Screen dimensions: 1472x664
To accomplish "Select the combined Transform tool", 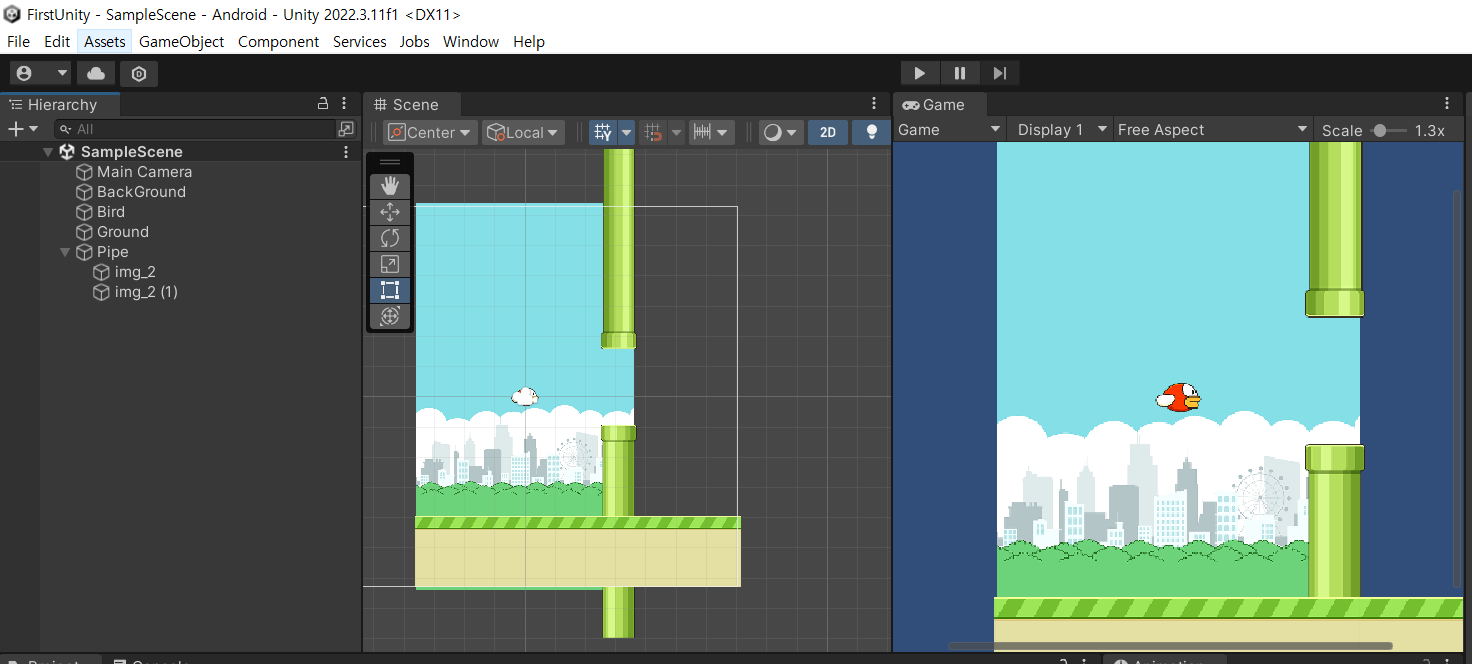I will click(x=390, y=316).
